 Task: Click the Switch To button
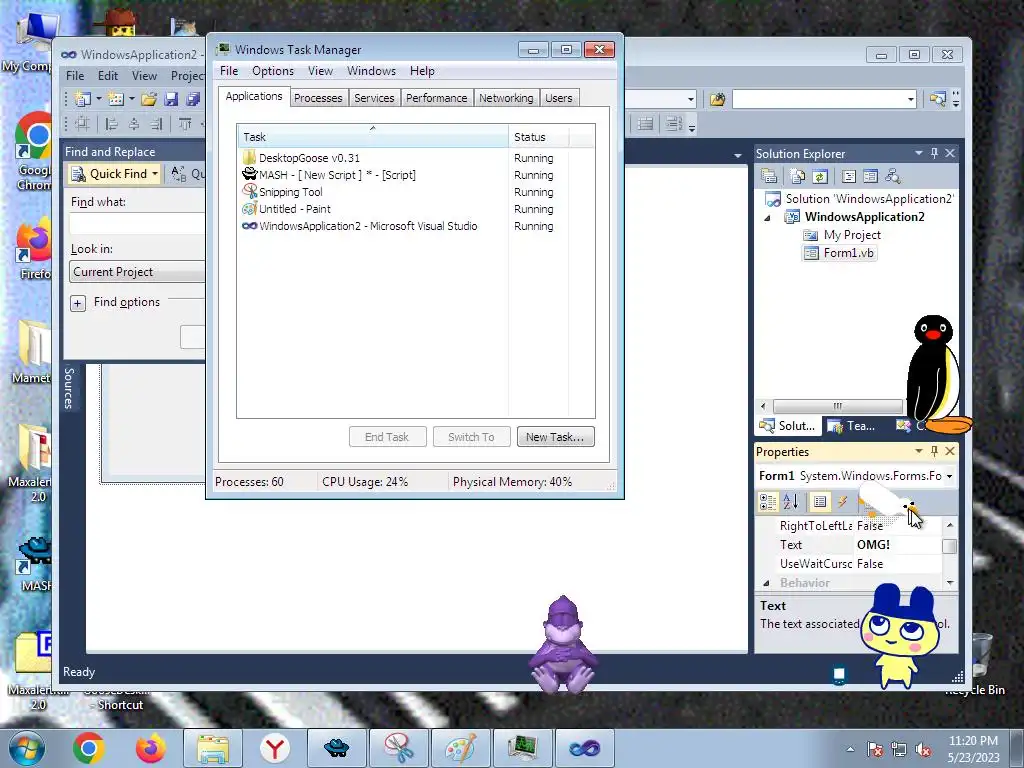pyautogui.click(x=472, y=437)
